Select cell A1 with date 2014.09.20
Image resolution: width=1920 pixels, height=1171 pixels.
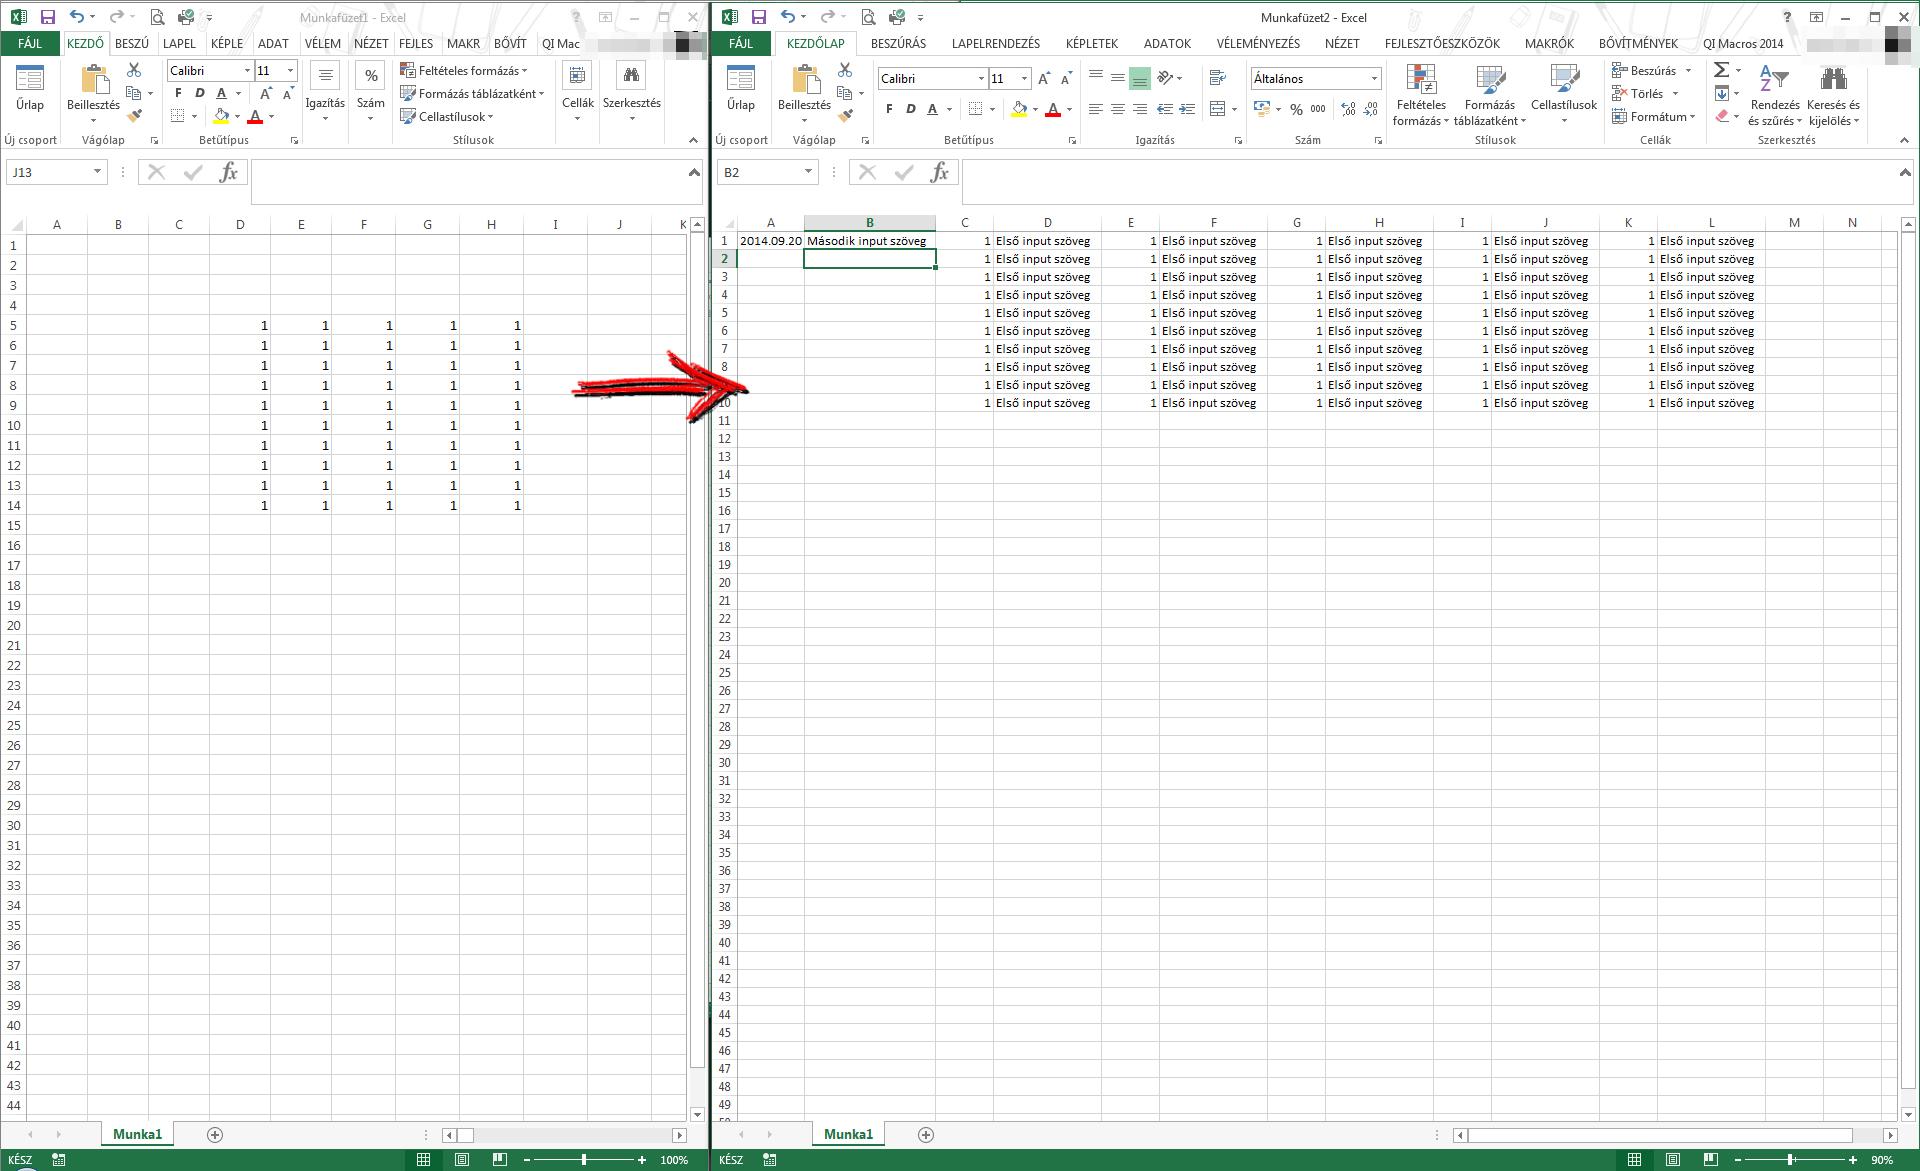coord(770,241)
